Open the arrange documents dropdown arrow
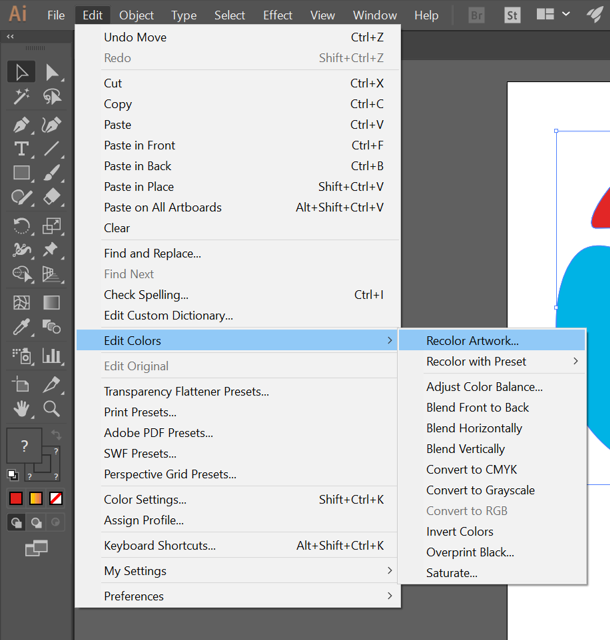The image size is (610, 640). point(566,15)
